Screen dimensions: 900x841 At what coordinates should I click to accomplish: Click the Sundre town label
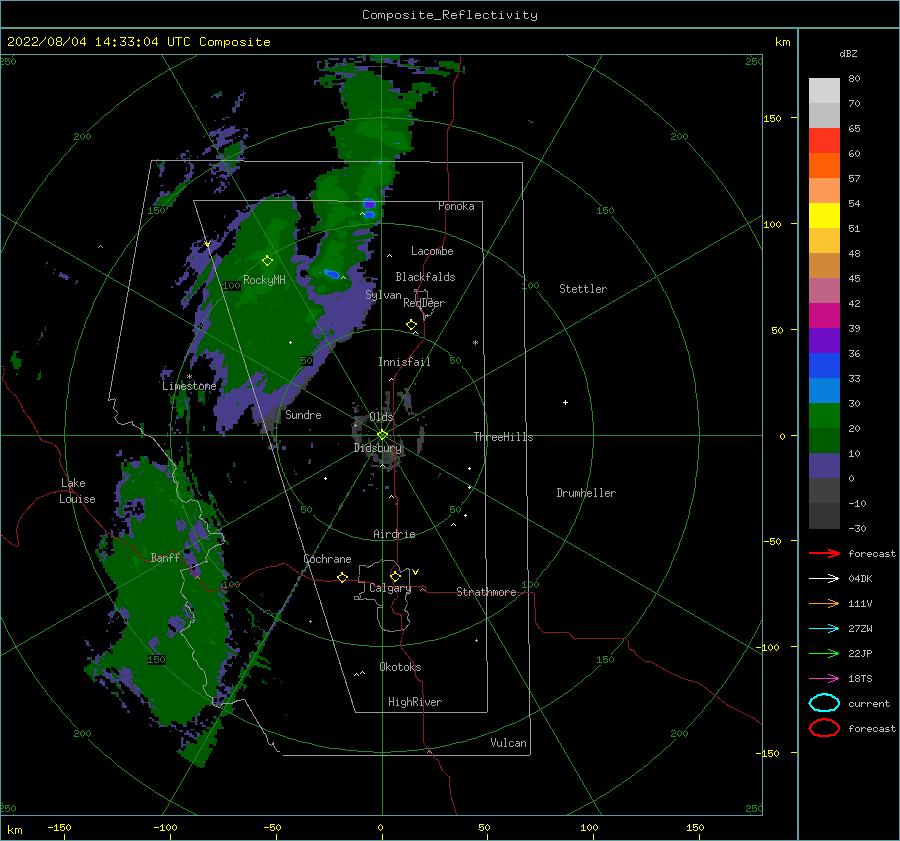303,414
